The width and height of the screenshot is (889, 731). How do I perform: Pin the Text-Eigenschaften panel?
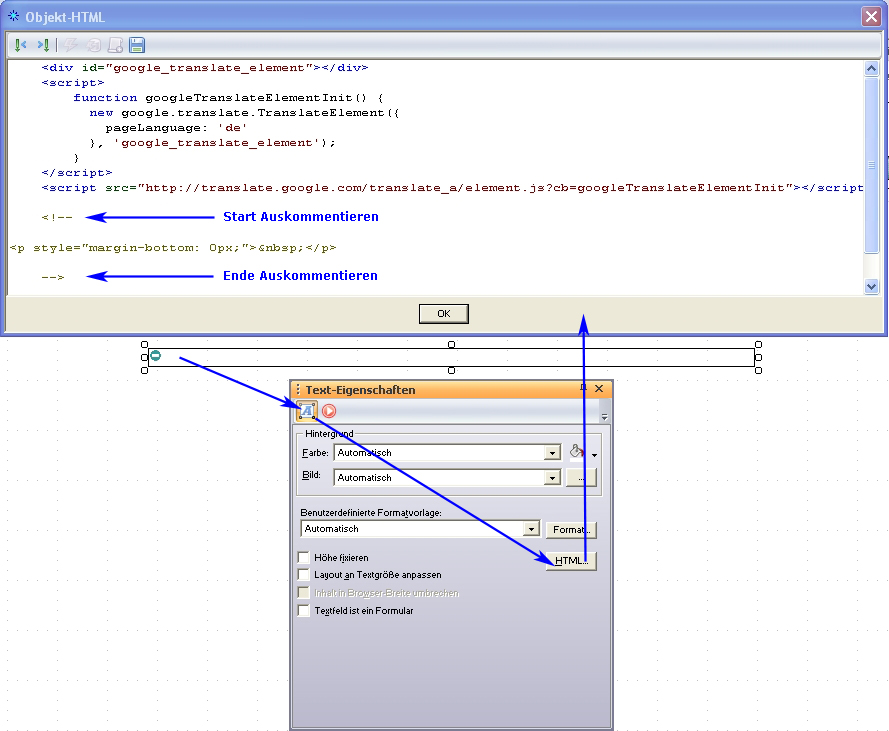point(583,388)
